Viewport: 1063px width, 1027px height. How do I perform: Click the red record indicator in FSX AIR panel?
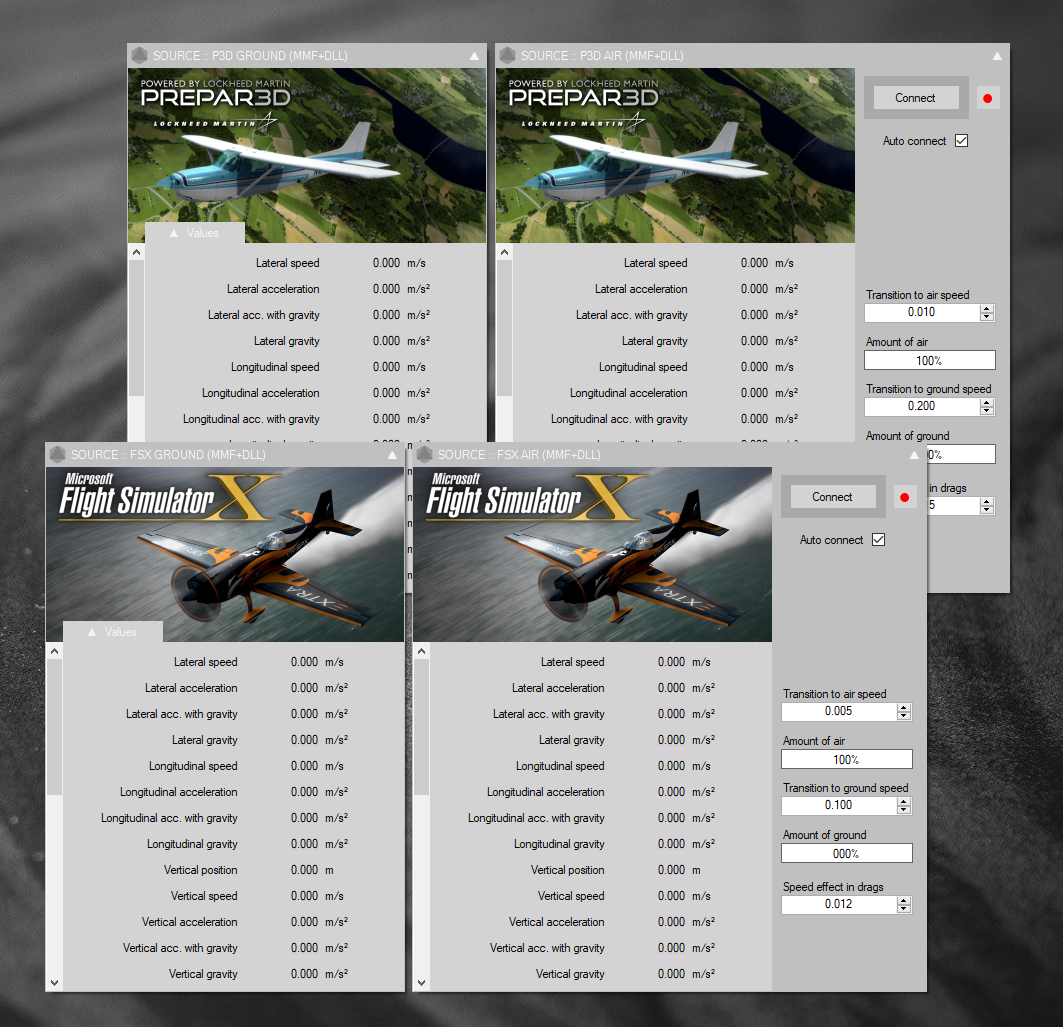904,497
